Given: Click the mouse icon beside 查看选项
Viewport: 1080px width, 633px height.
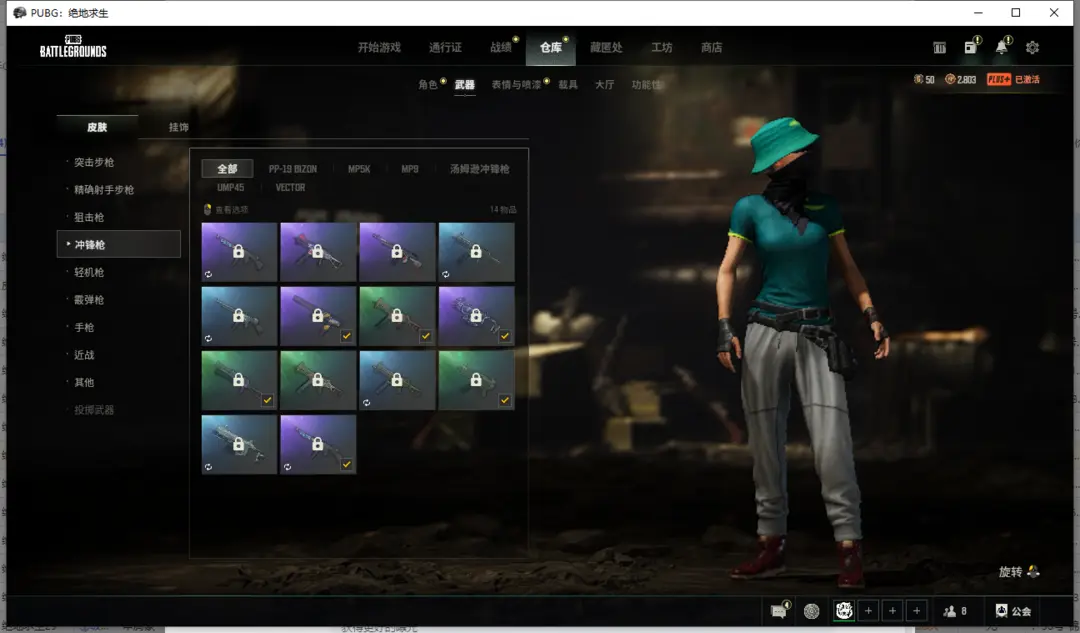Looking at the screenshot, I should 207,209.
